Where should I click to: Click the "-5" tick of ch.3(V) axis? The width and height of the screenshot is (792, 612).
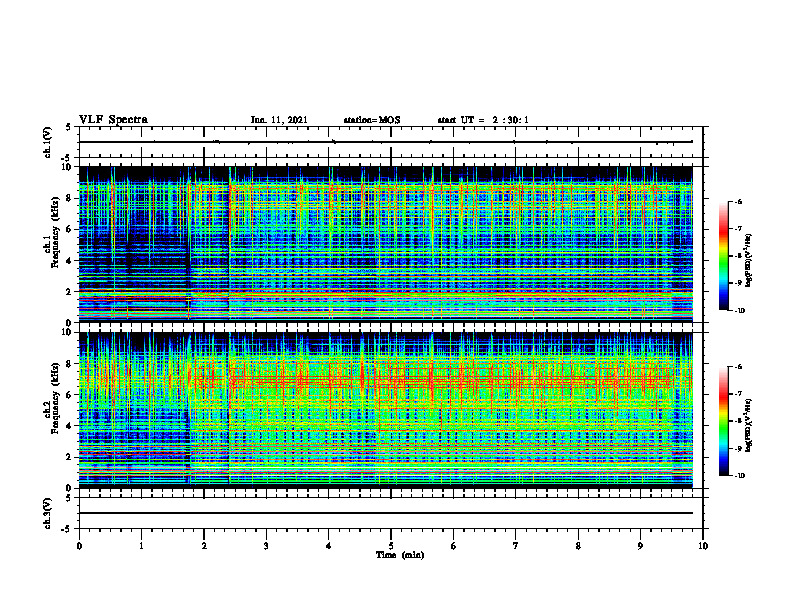[68, 529]
